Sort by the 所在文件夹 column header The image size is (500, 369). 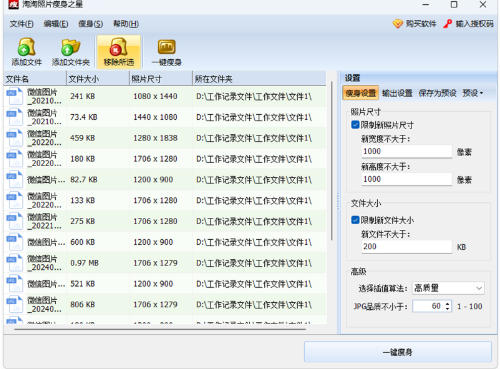click(259, 79)
